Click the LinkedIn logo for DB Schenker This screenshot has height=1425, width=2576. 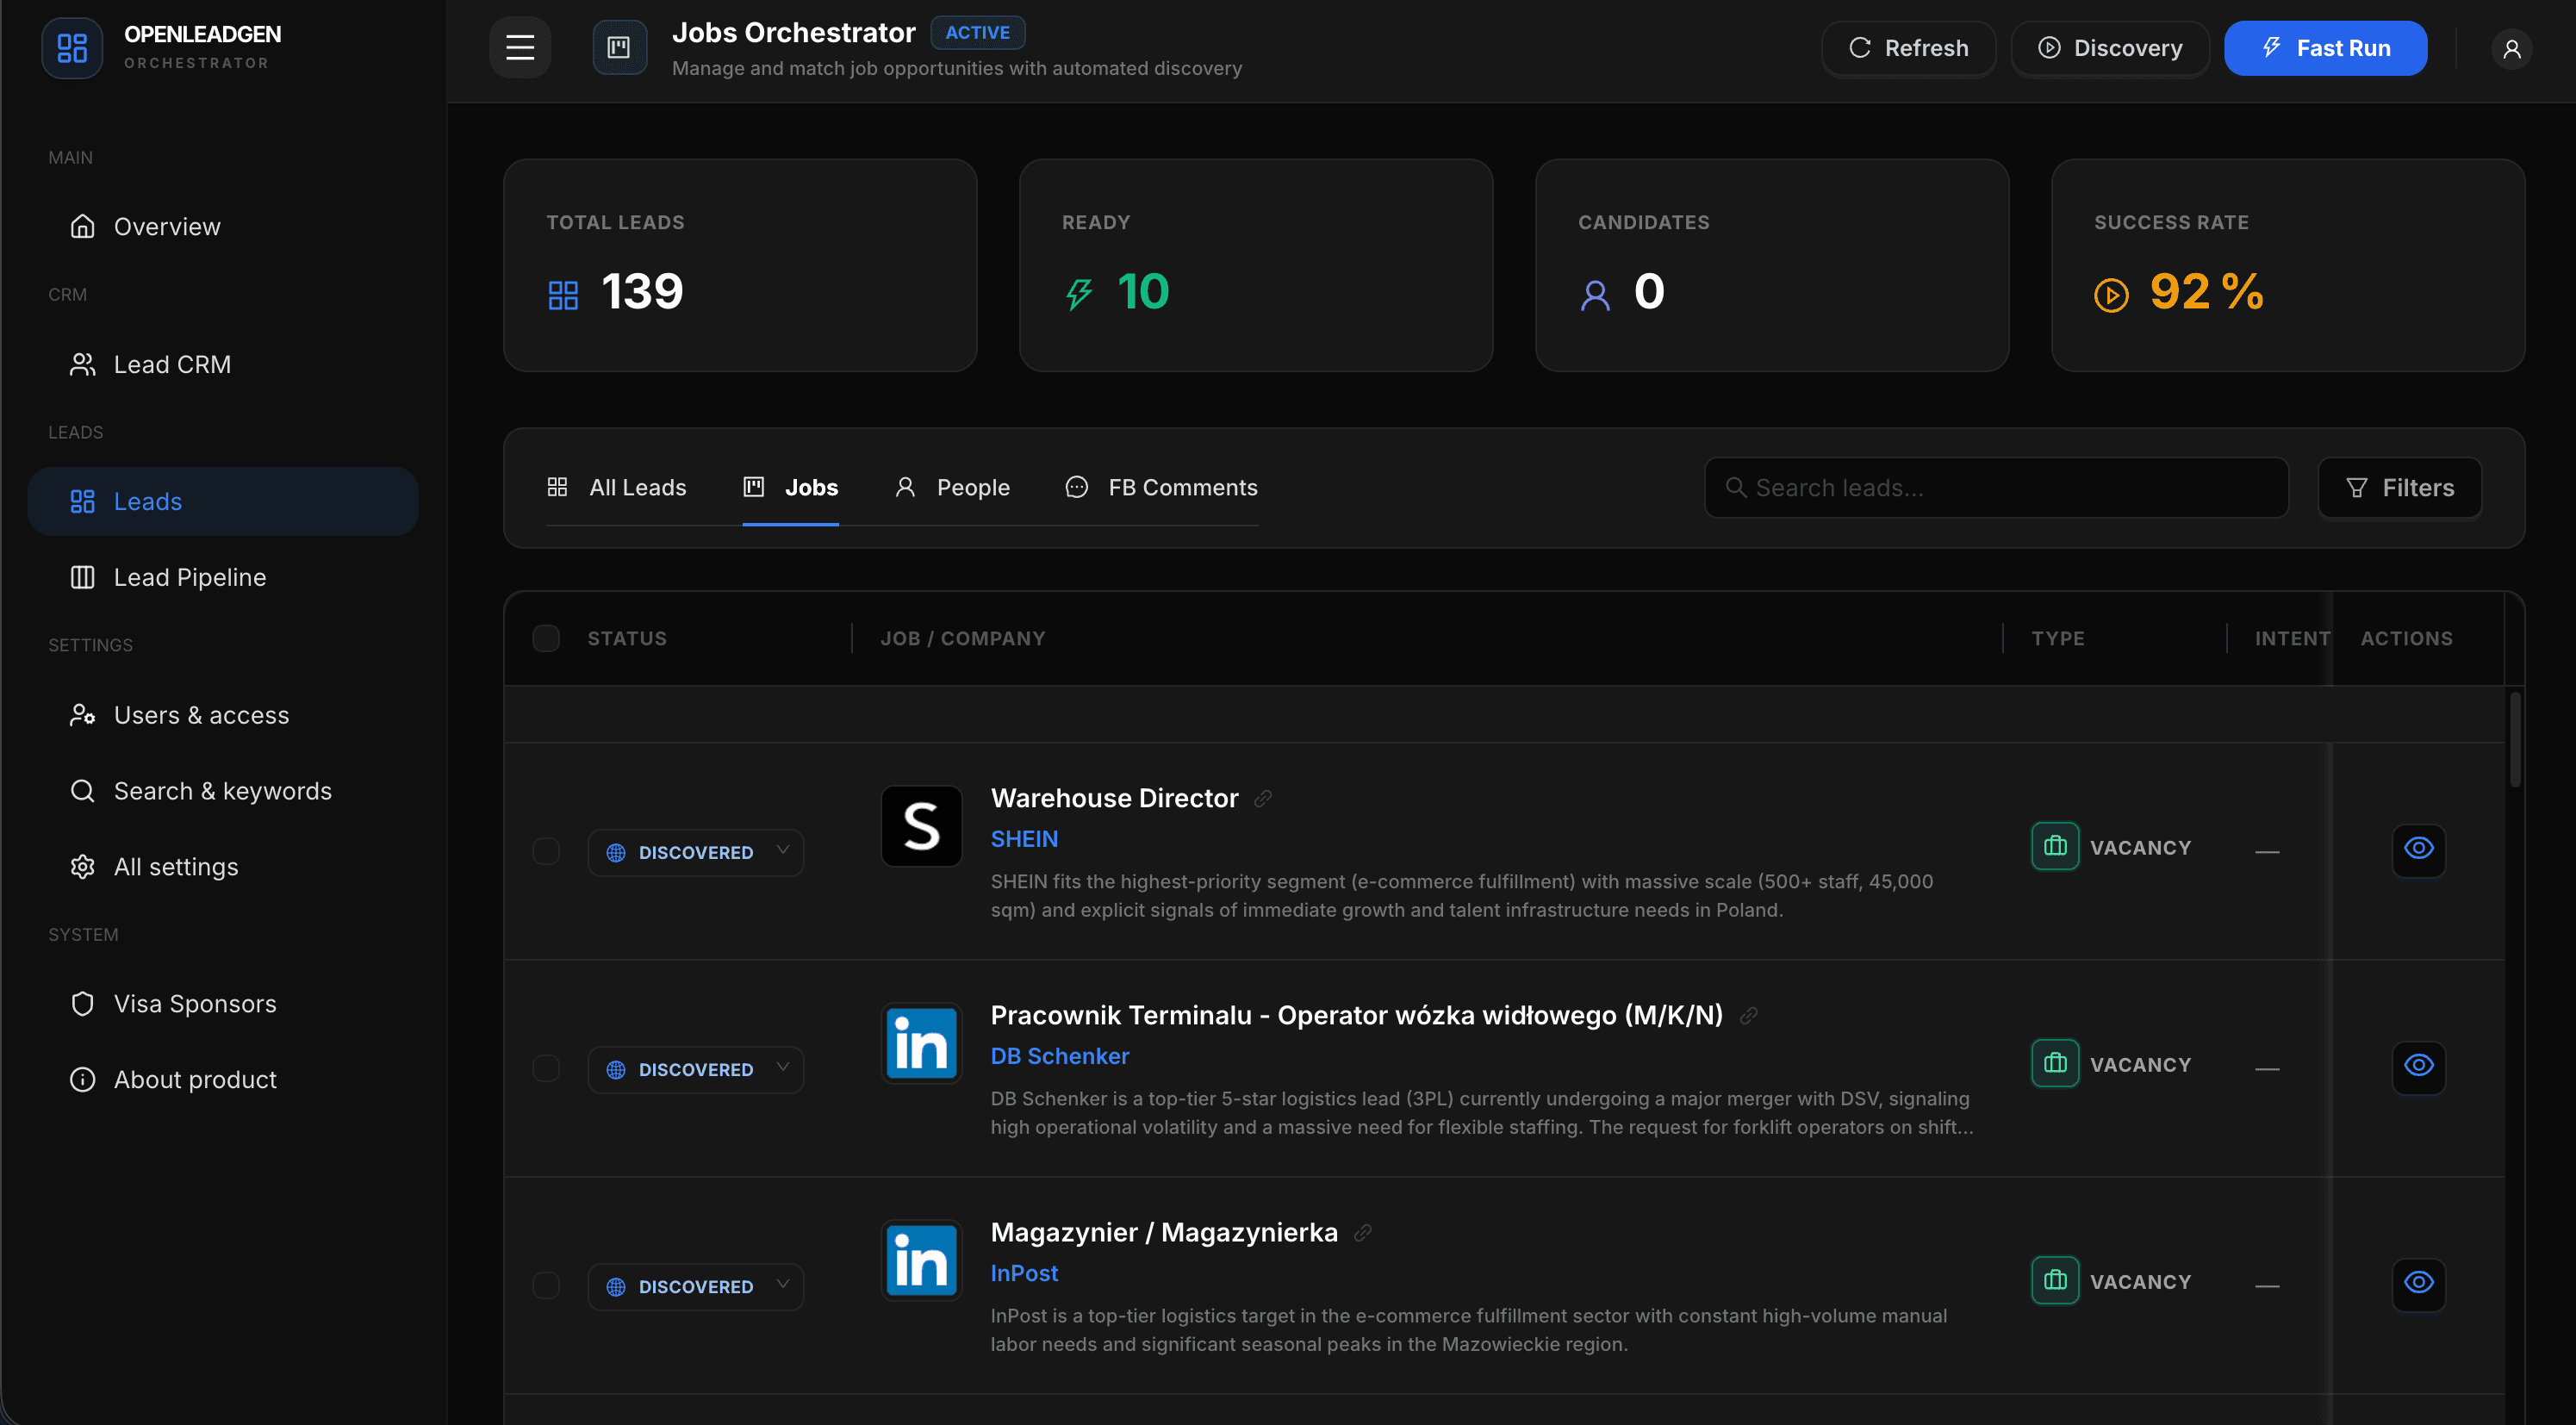(x=921, y=1043)
